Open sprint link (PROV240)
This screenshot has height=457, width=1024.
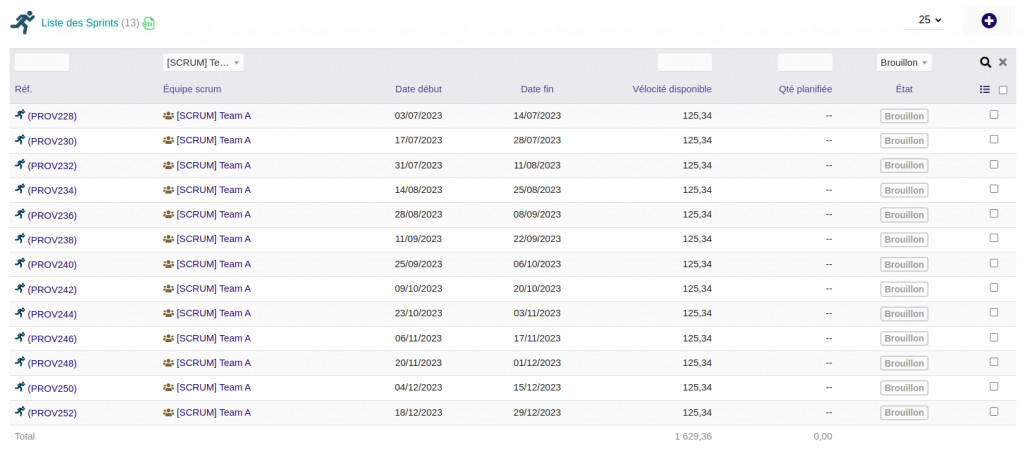52,265
